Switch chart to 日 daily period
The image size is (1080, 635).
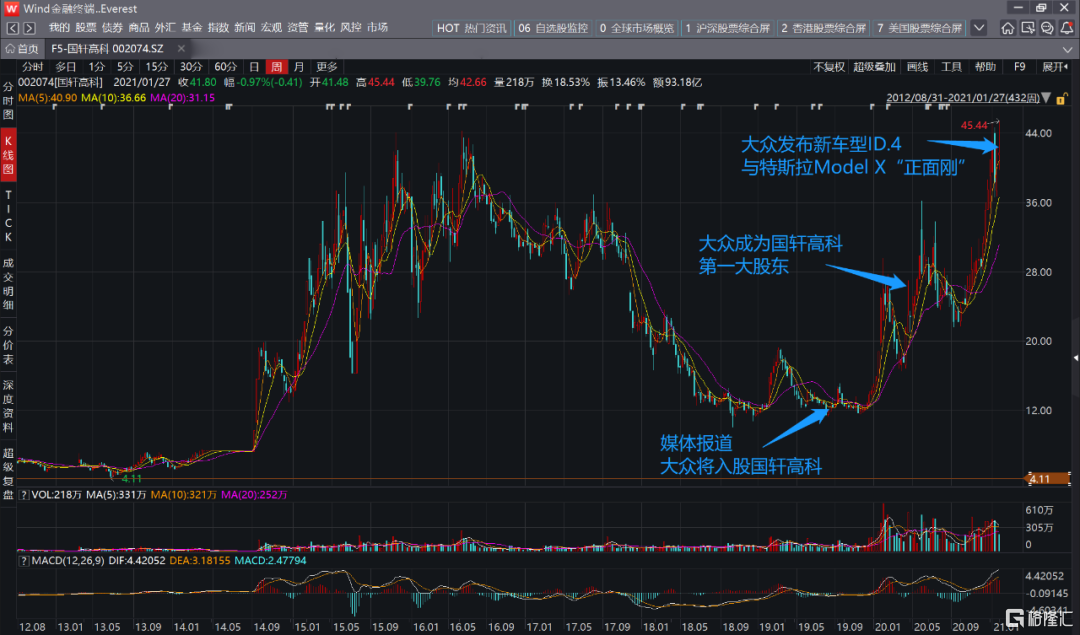254,67
